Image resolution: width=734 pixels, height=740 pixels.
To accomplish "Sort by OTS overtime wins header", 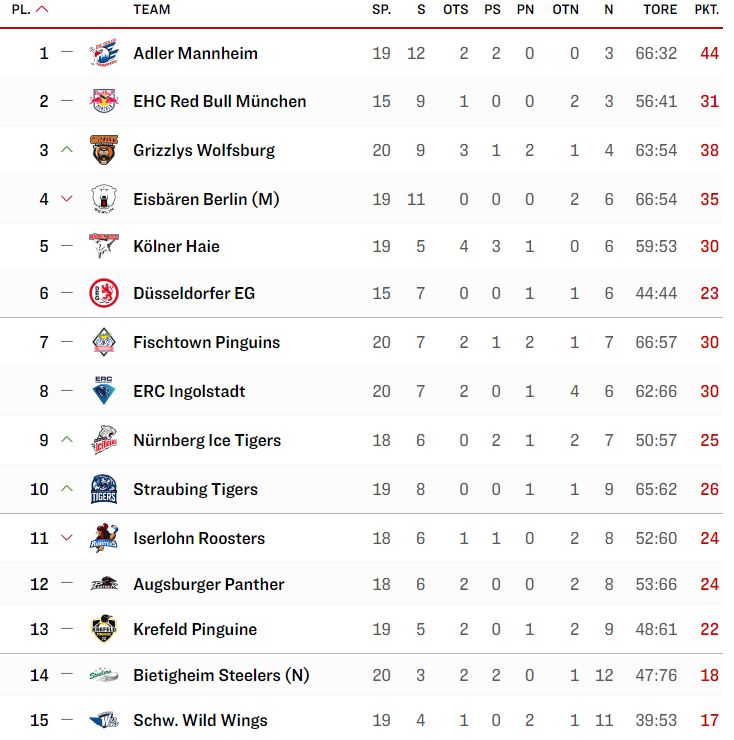I will click(456, 9).
